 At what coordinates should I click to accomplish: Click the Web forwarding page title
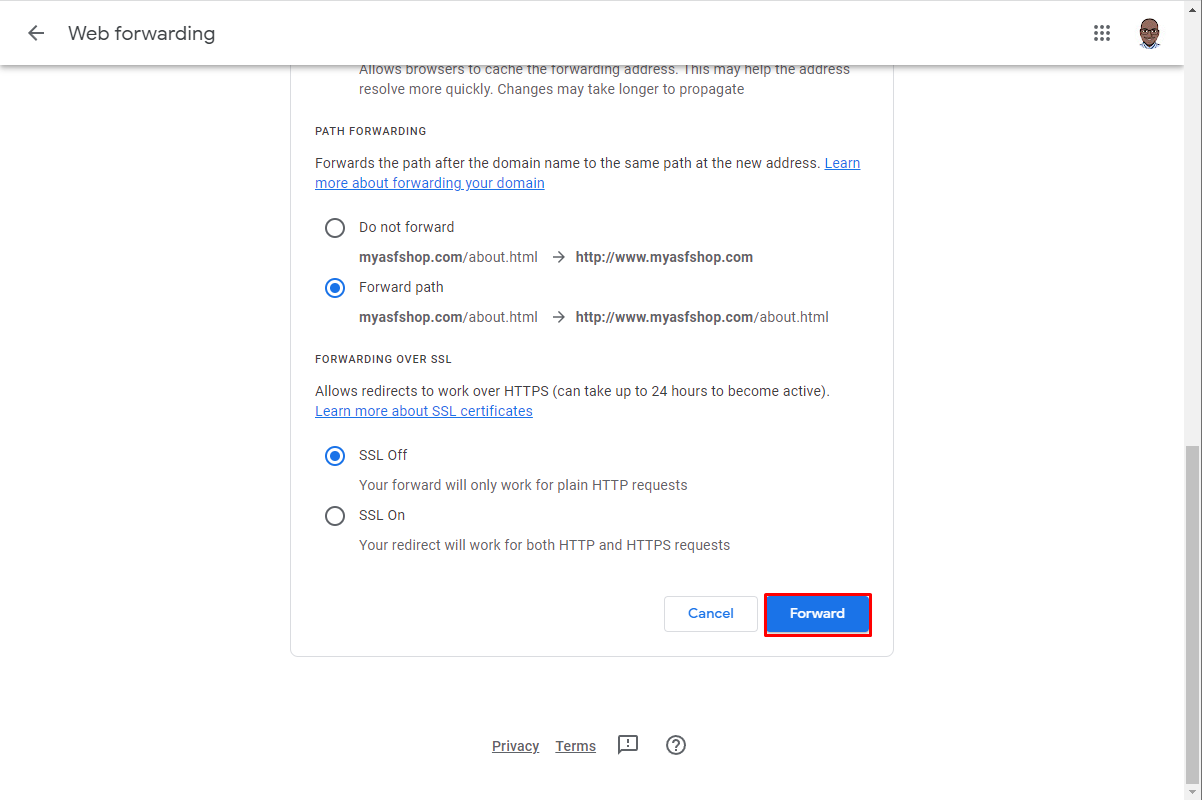point(142,33)
